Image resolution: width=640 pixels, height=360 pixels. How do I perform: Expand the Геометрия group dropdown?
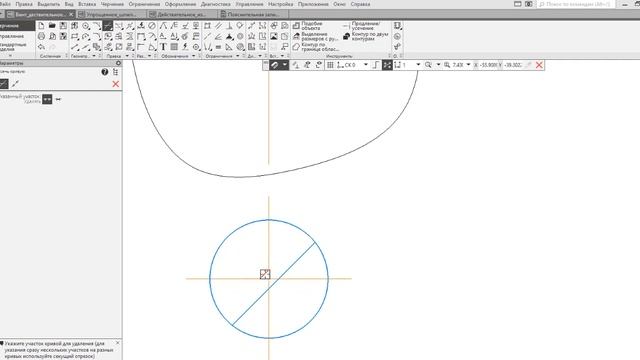(x=94, y=56)
